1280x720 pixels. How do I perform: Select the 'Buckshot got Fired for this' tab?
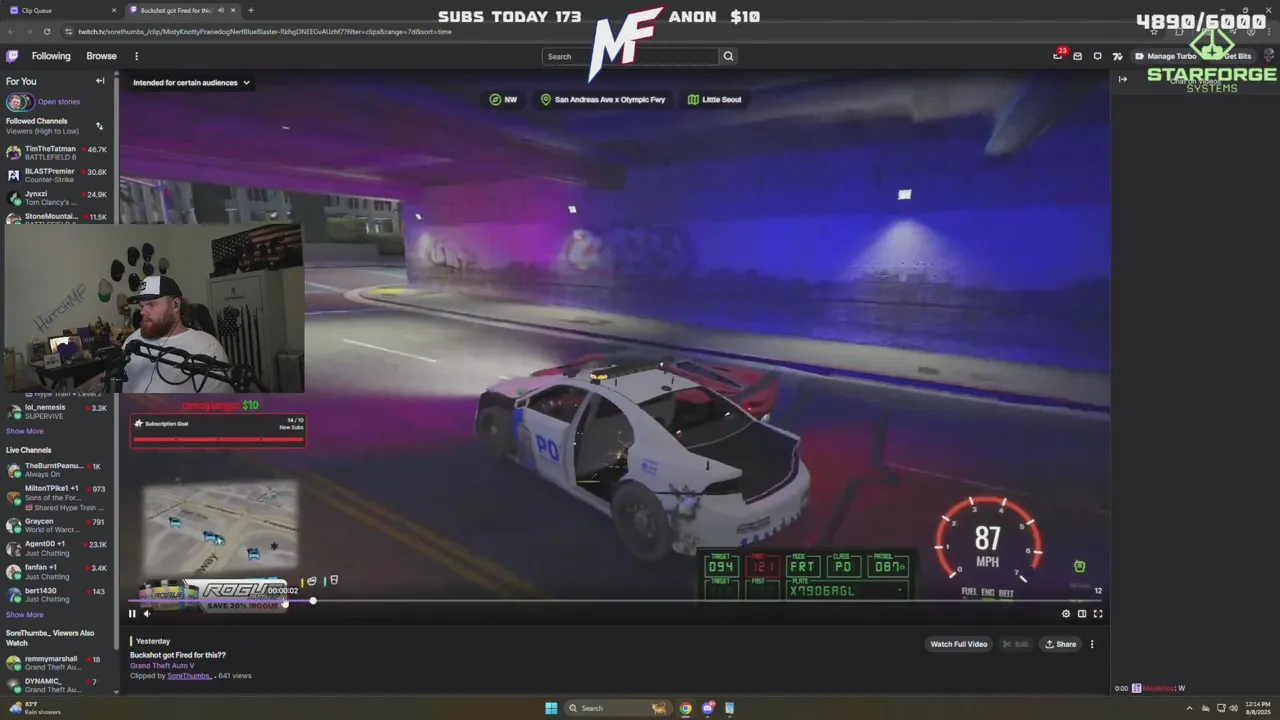click(x=183, y=10)
